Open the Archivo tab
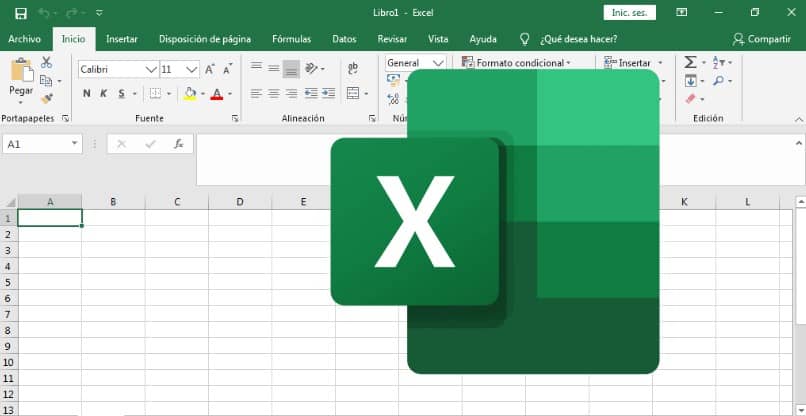Image resolution: width=806 pixels, height=416 pixels. pos(25,39)
